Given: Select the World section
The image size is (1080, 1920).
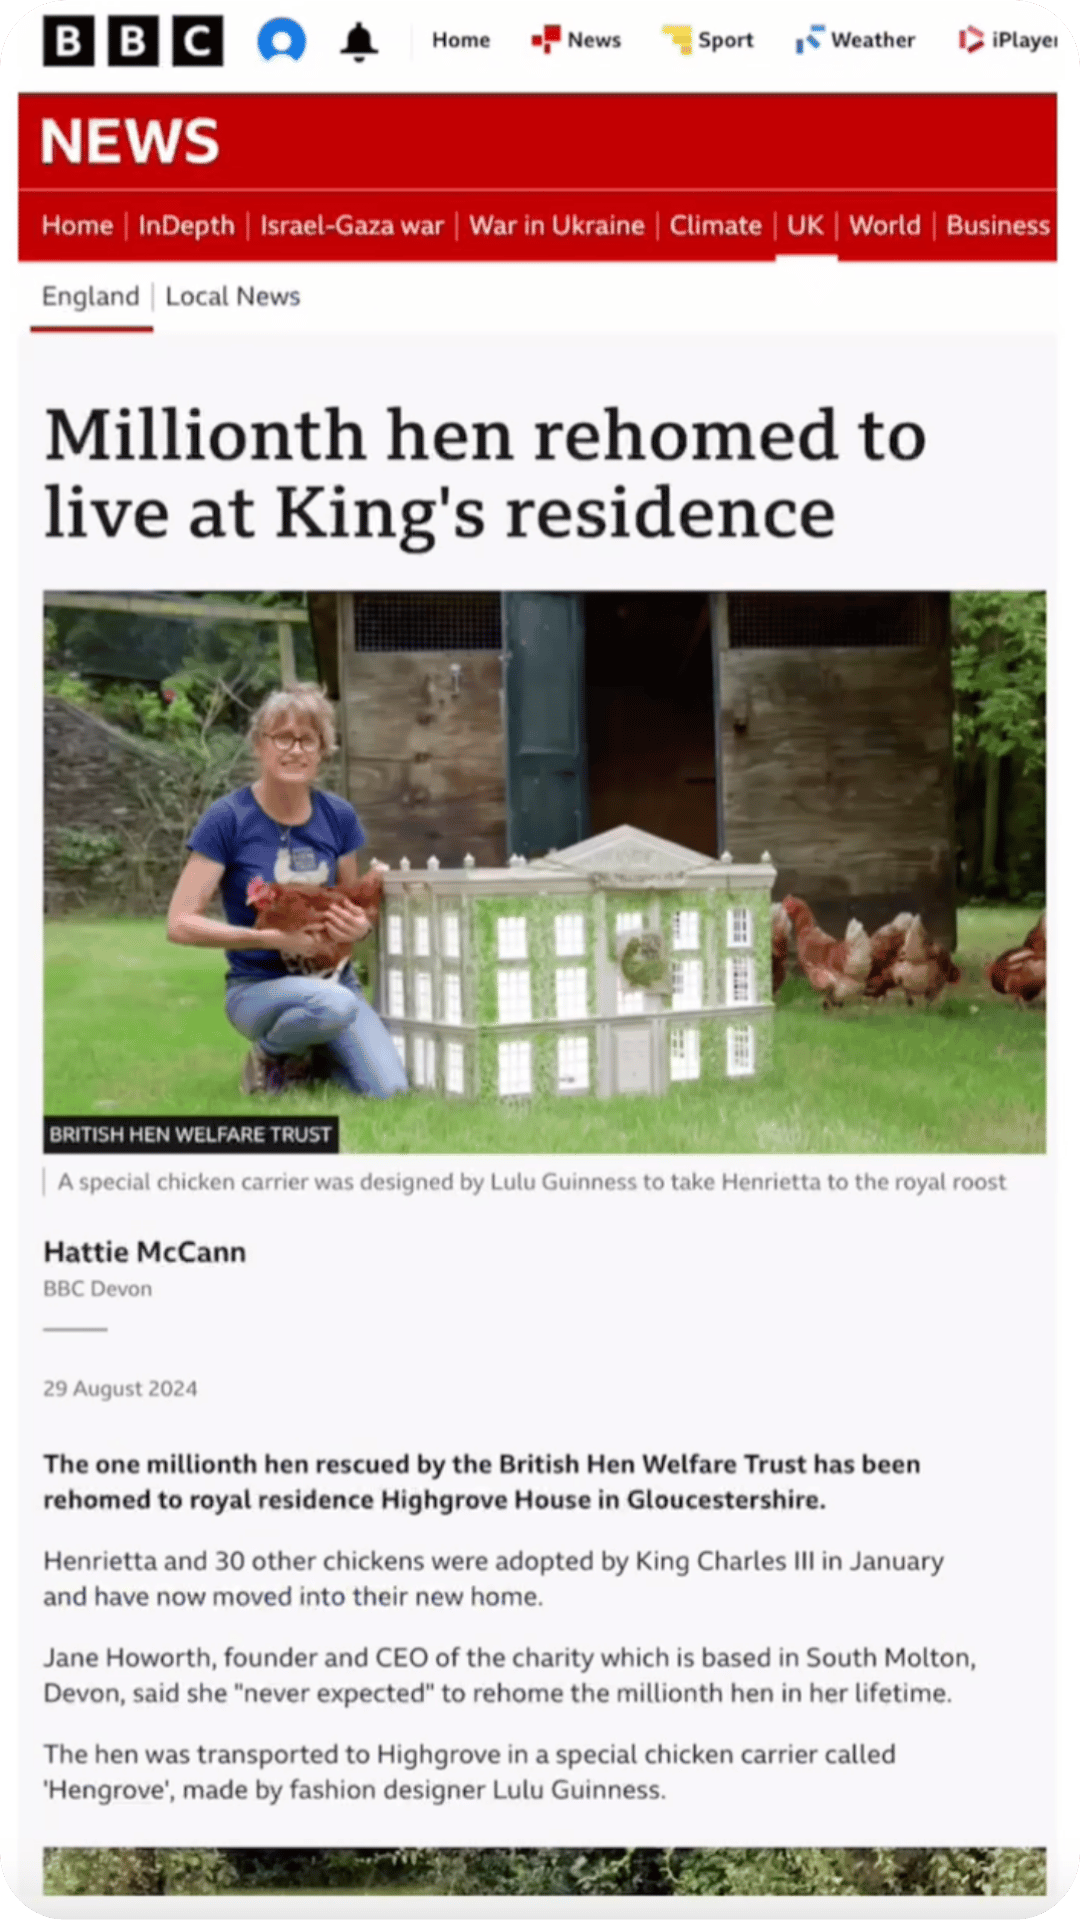Looking at the screenshot, I should click(x=885, y=226).
